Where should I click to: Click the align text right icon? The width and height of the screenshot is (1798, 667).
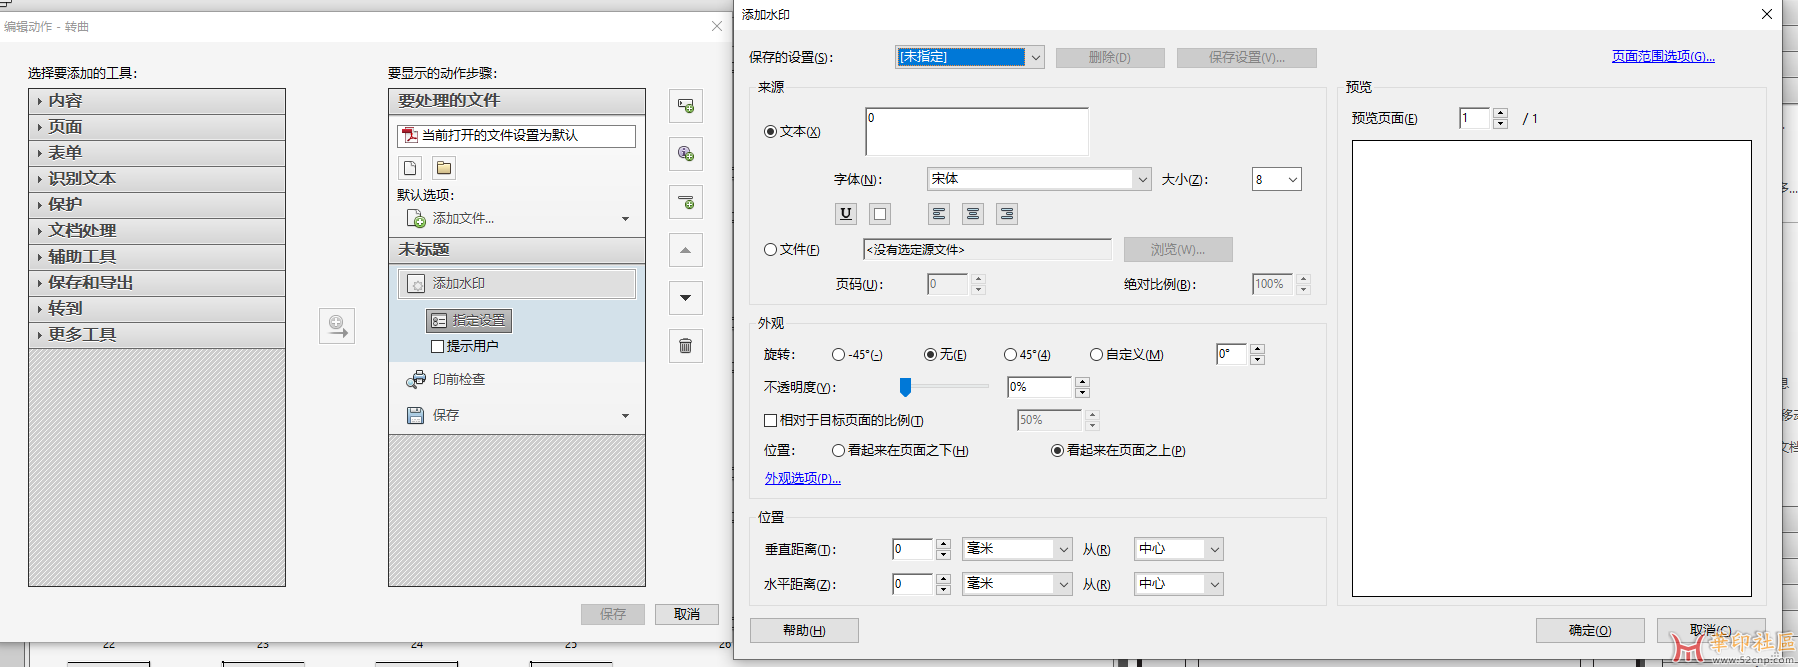tap(1006, 213)
